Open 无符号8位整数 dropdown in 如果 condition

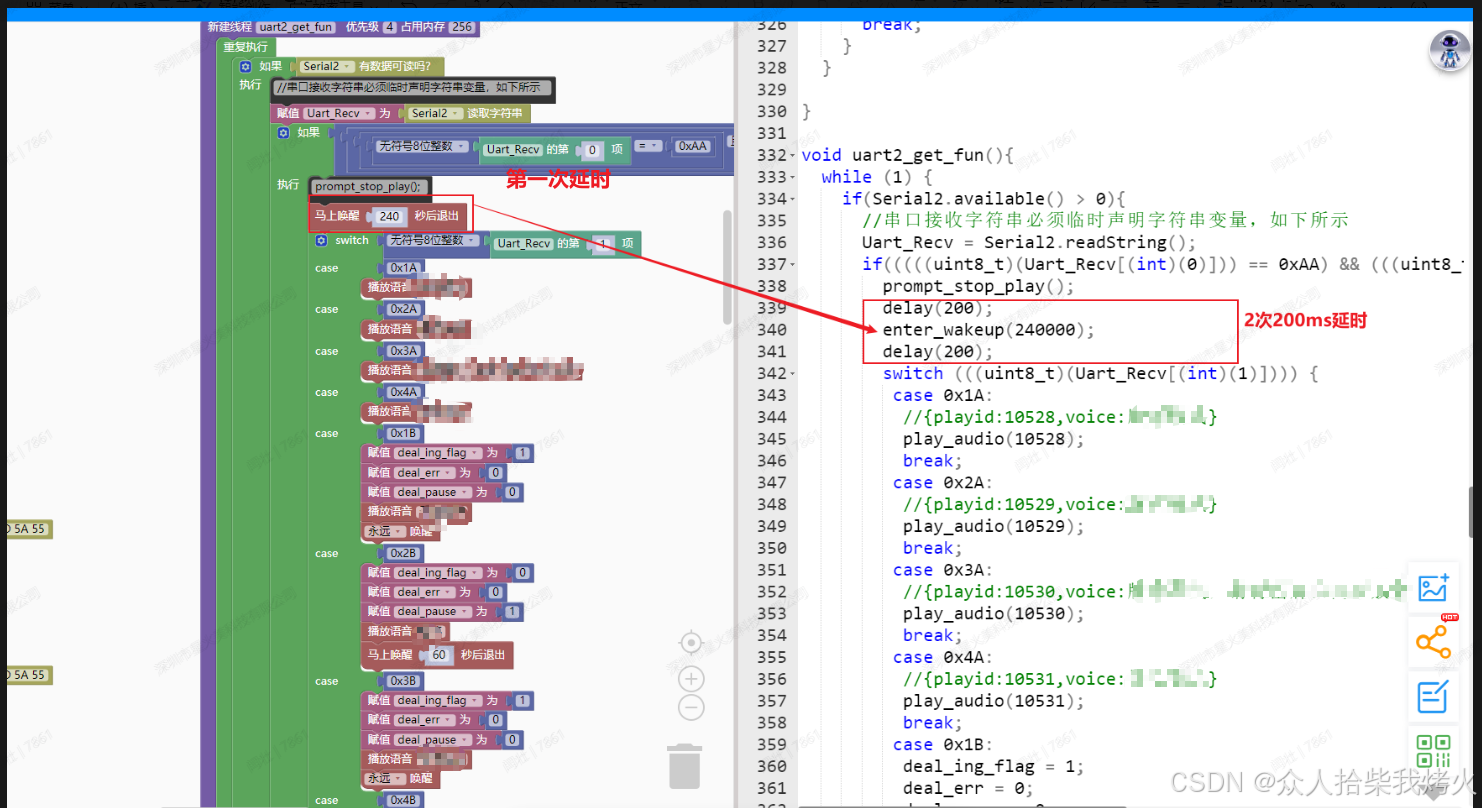click(423, 146)
